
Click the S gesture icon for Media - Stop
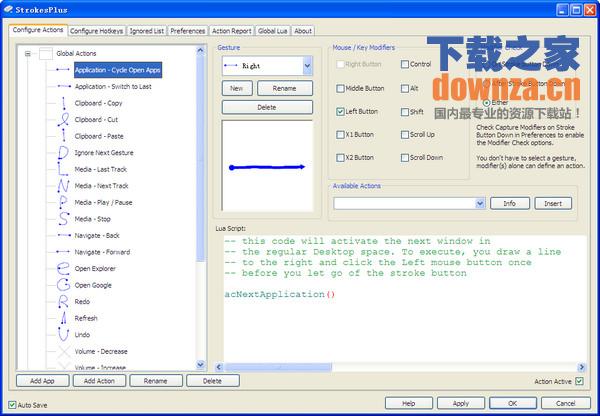(x=64, y=219)
